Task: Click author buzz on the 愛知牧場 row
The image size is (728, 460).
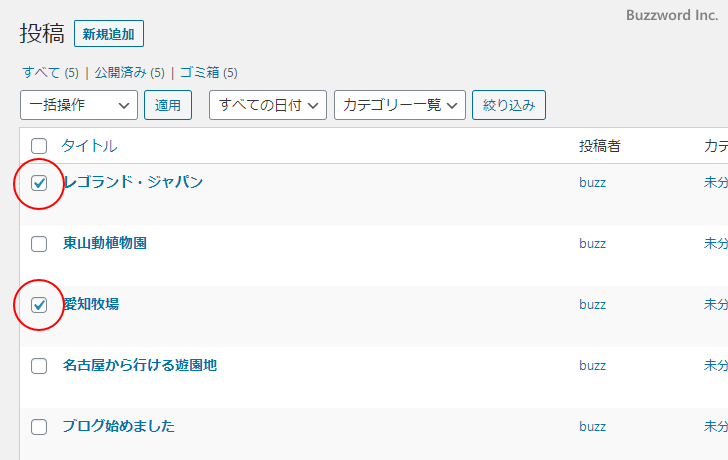Action: click(x=592, y=305)
